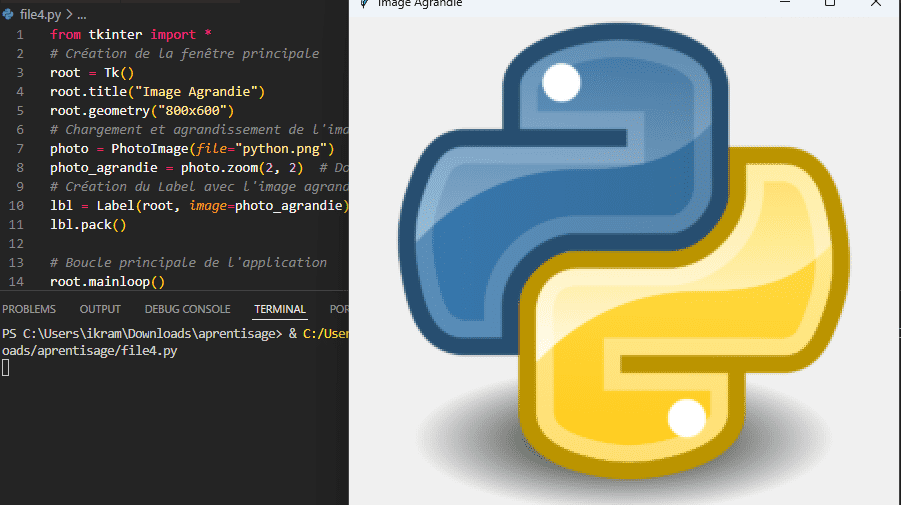Image resolution: width=901 pixels, height=505 pixels.
Task: Open the file4.py breadcrumb item
Action: (40, 14)
